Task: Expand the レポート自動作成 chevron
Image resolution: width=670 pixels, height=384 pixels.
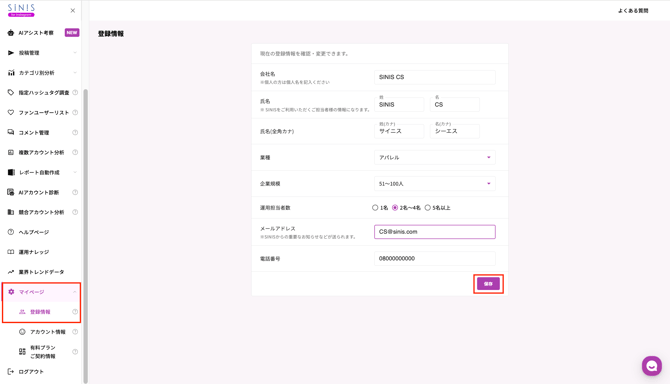Action: coord(75,172)
